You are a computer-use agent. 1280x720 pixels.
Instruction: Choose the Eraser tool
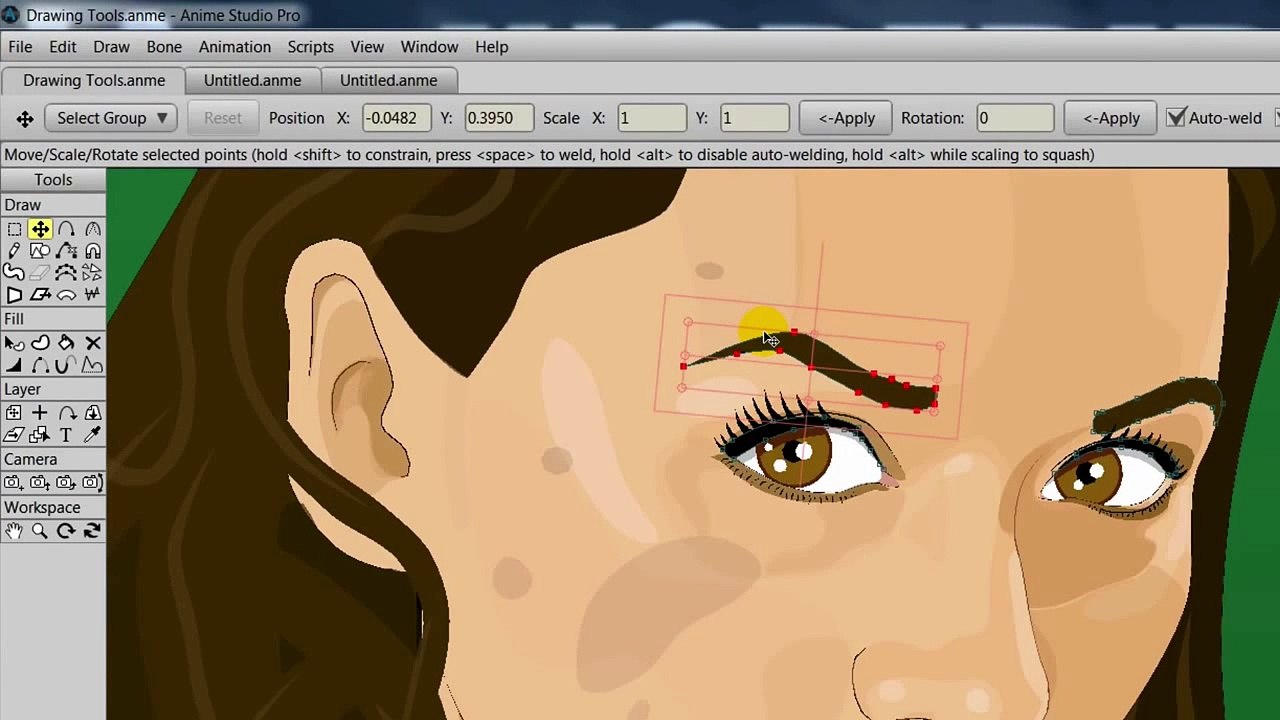[x=40, y=273]
